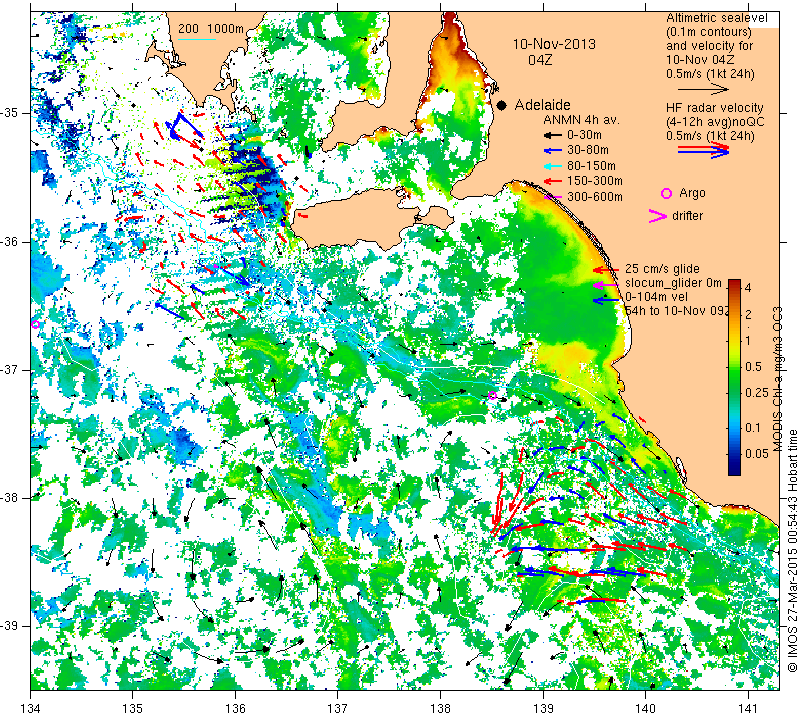800x720 pixels.
Task: Click the colour bar value 0.05
Action: coord(757,454)
